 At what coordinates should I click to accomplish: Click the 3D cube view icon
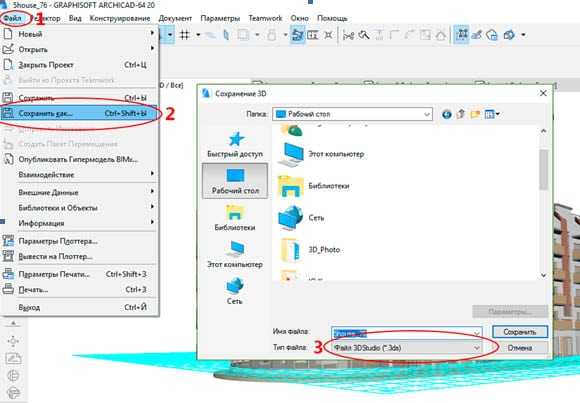pos(509,35)
